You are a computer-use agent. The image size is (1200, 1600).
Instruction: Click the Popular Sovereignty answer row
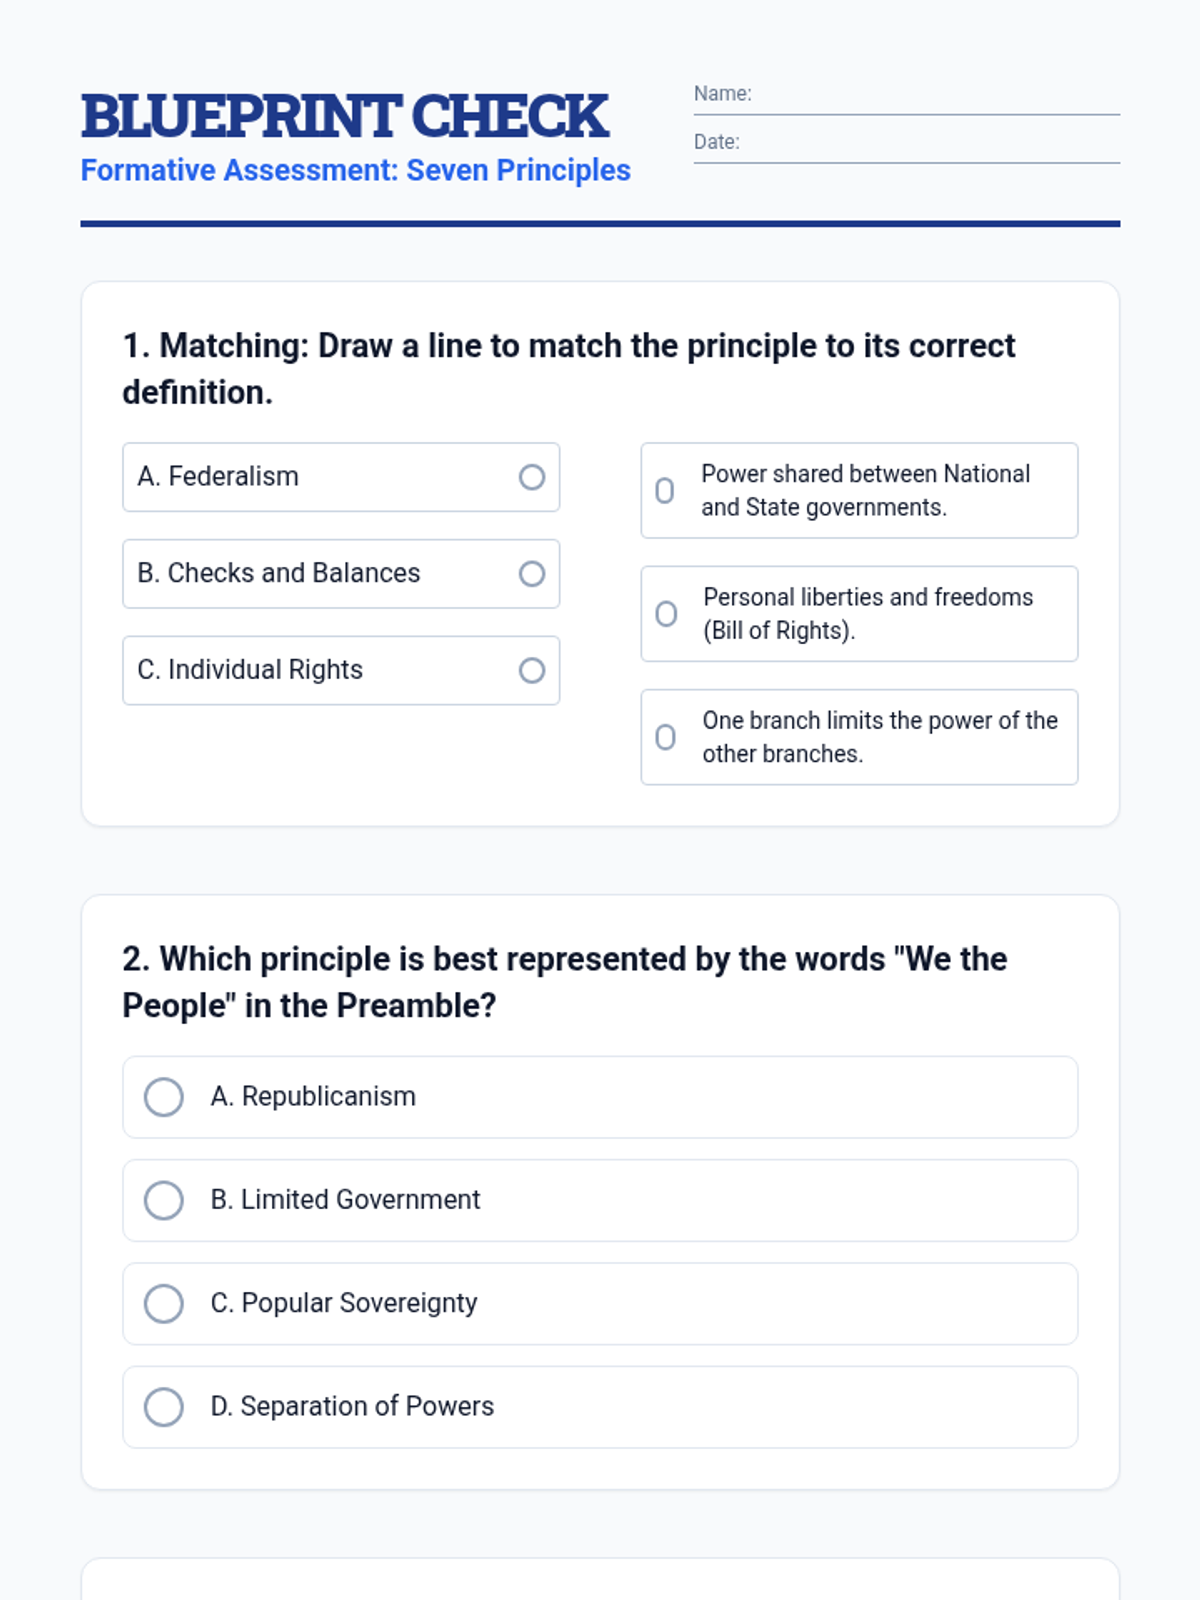600,1304
